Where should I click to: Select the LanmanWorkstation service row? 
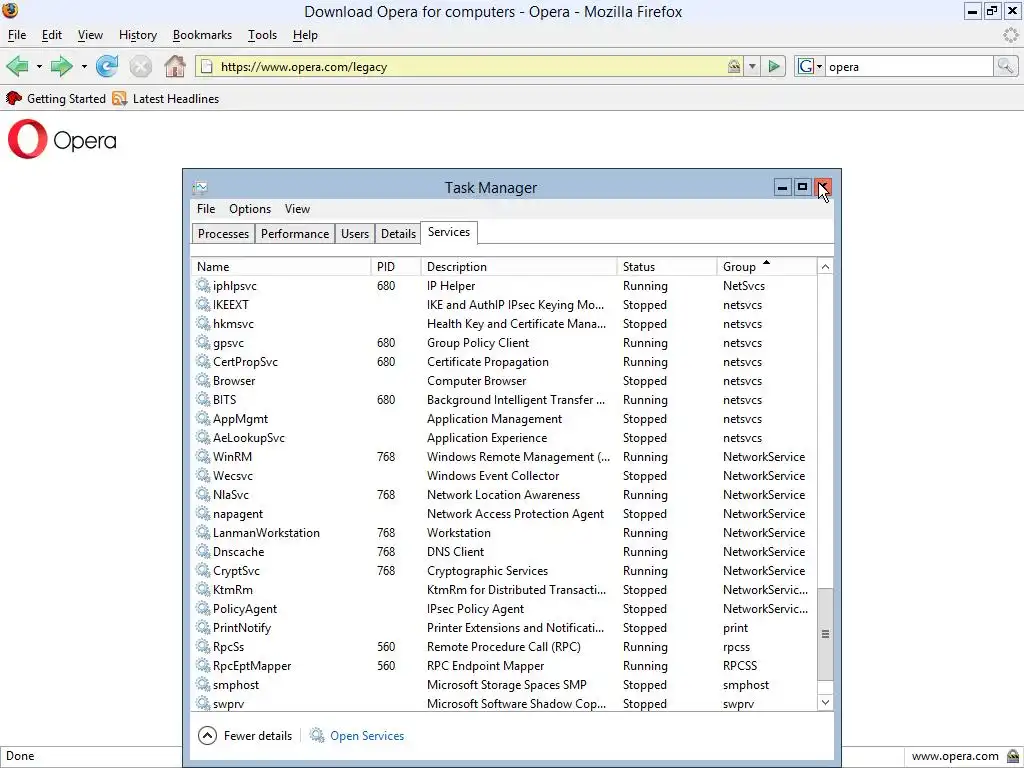pyautogui.click(x=504, y=533)
